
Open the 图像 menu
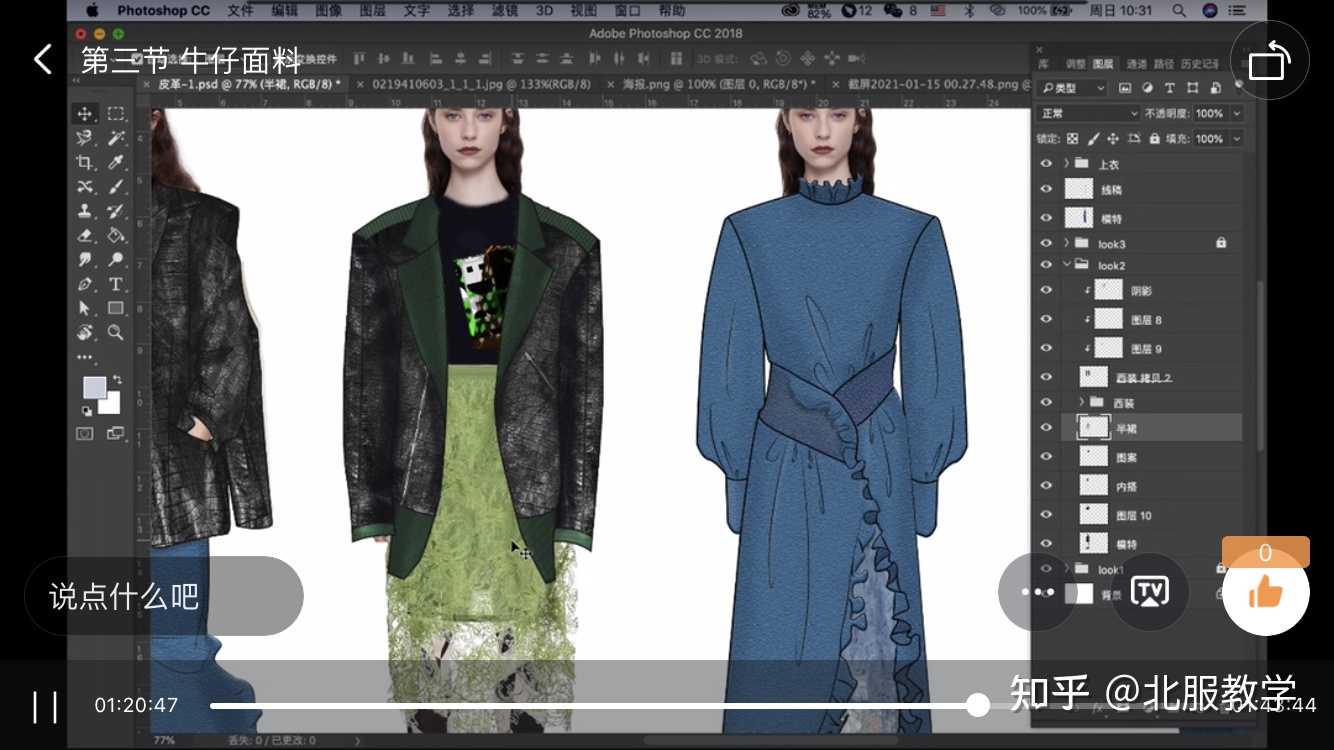point(329,11)
